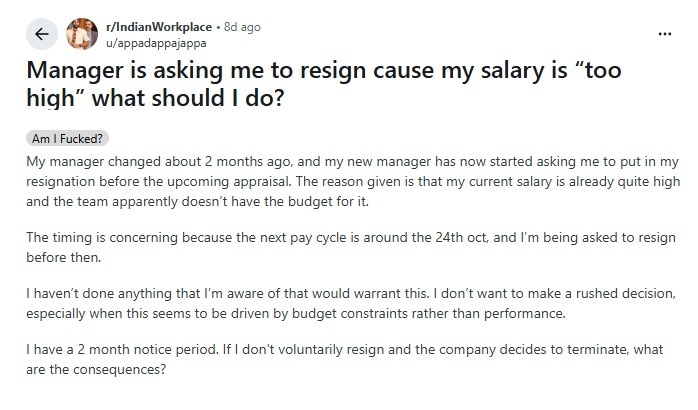Click the '8d ago' post timestamp
This screenshot has width=698, height=410.
[242, 27]
